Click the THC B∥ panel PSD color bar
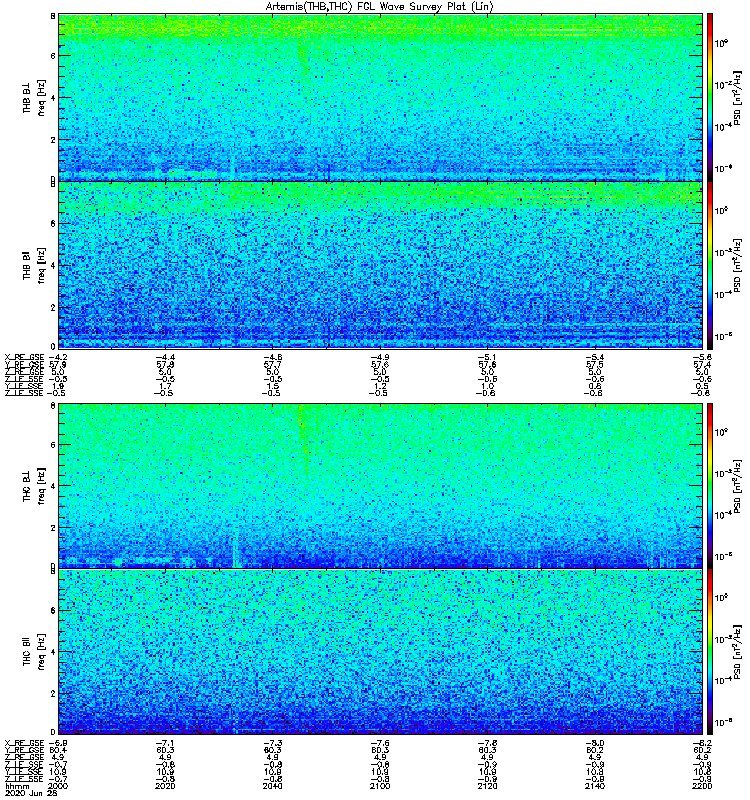Image resolution: width=750 pixels, height=800 pixels. coord(710,652)
